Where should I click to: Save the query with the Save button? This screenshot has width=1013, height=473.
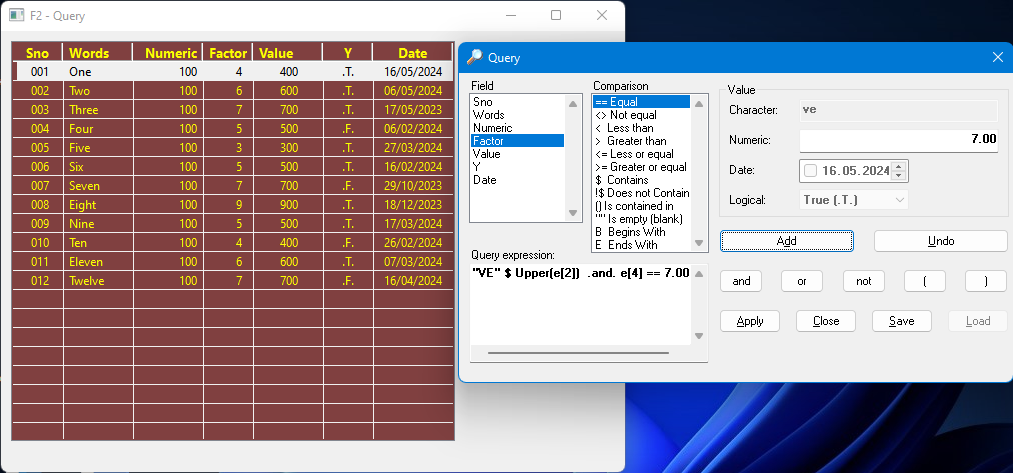pyautogui.click(x=901, y=321)
